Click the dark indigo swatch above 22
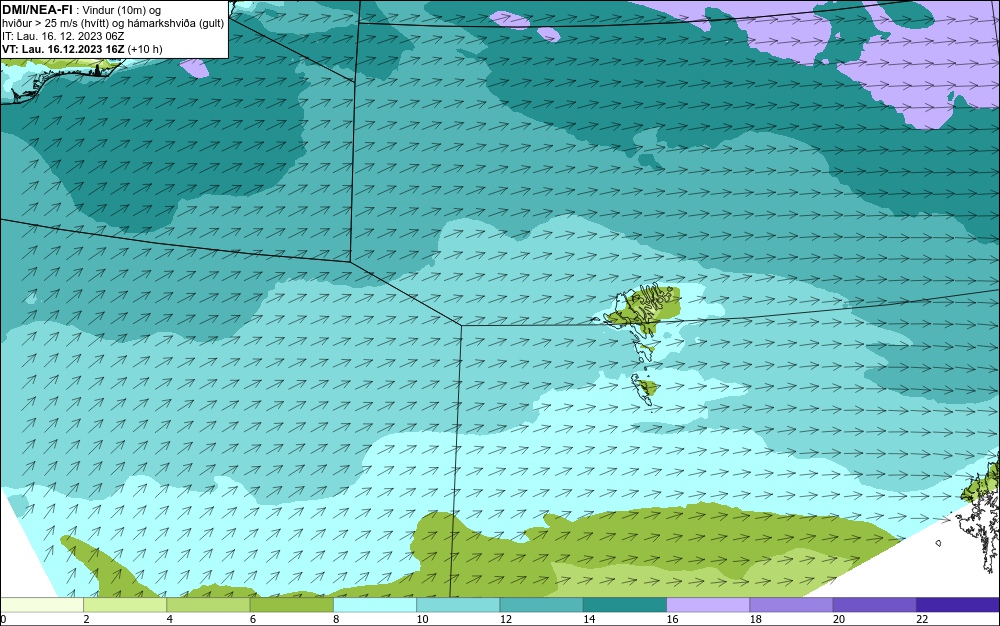The height and width of the screenshot is (626, 1000). coord(958,604)
